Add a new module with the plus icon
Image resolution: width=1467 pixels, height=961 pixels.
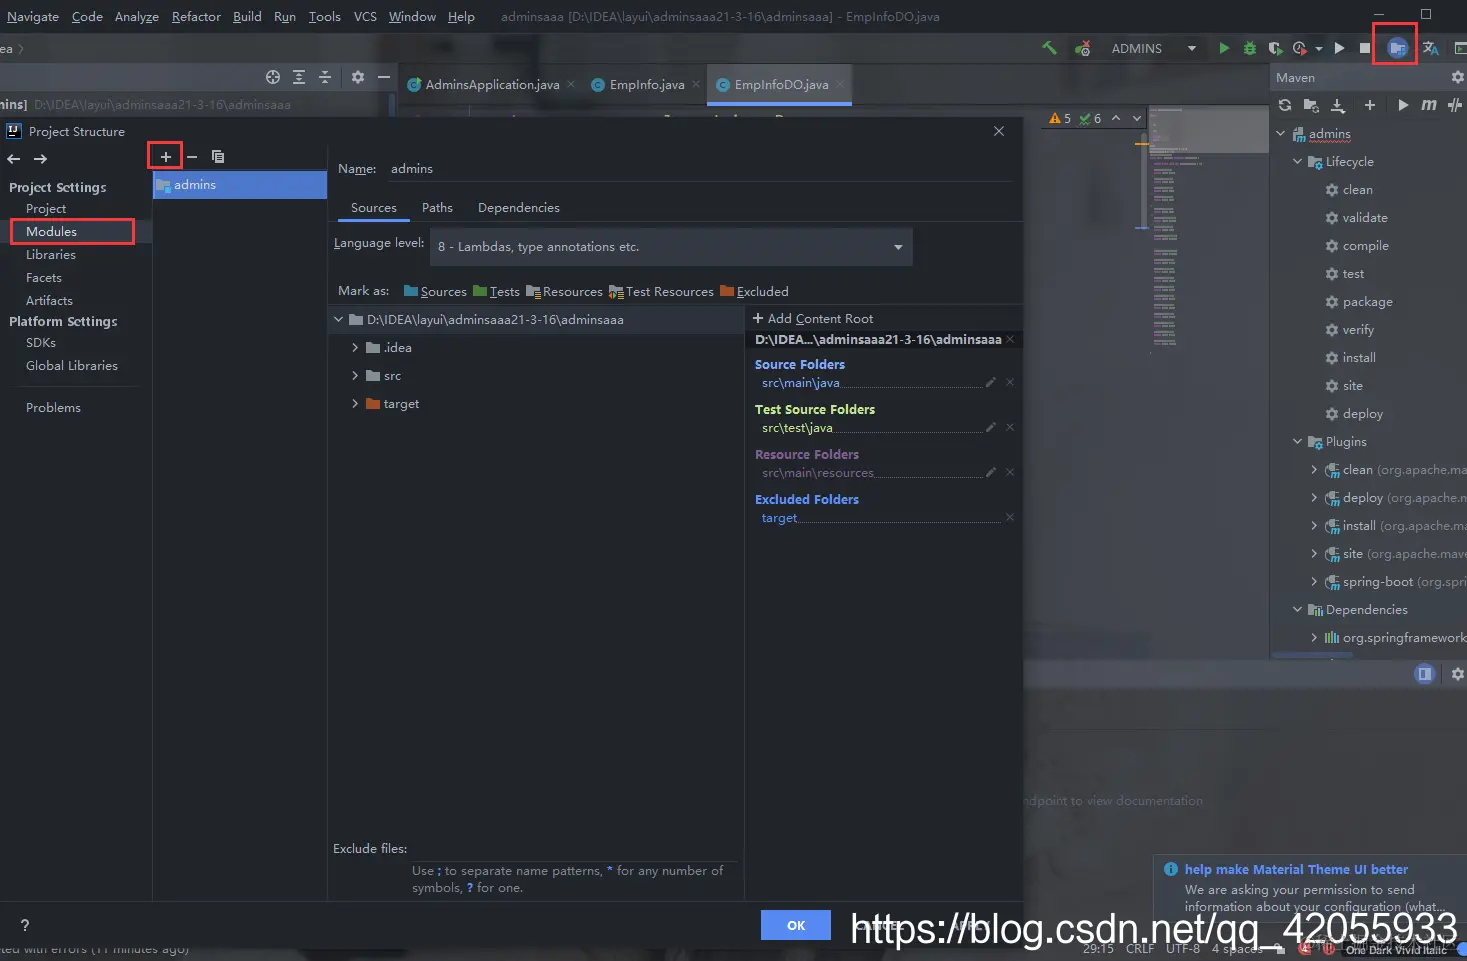[x=166, y=156]
